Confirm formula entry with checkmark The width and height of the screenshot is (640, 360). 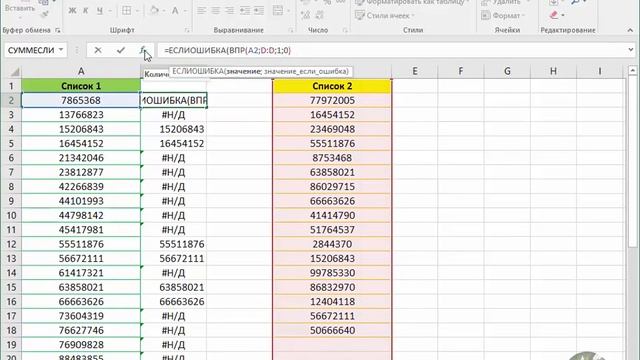coord(120,50)
